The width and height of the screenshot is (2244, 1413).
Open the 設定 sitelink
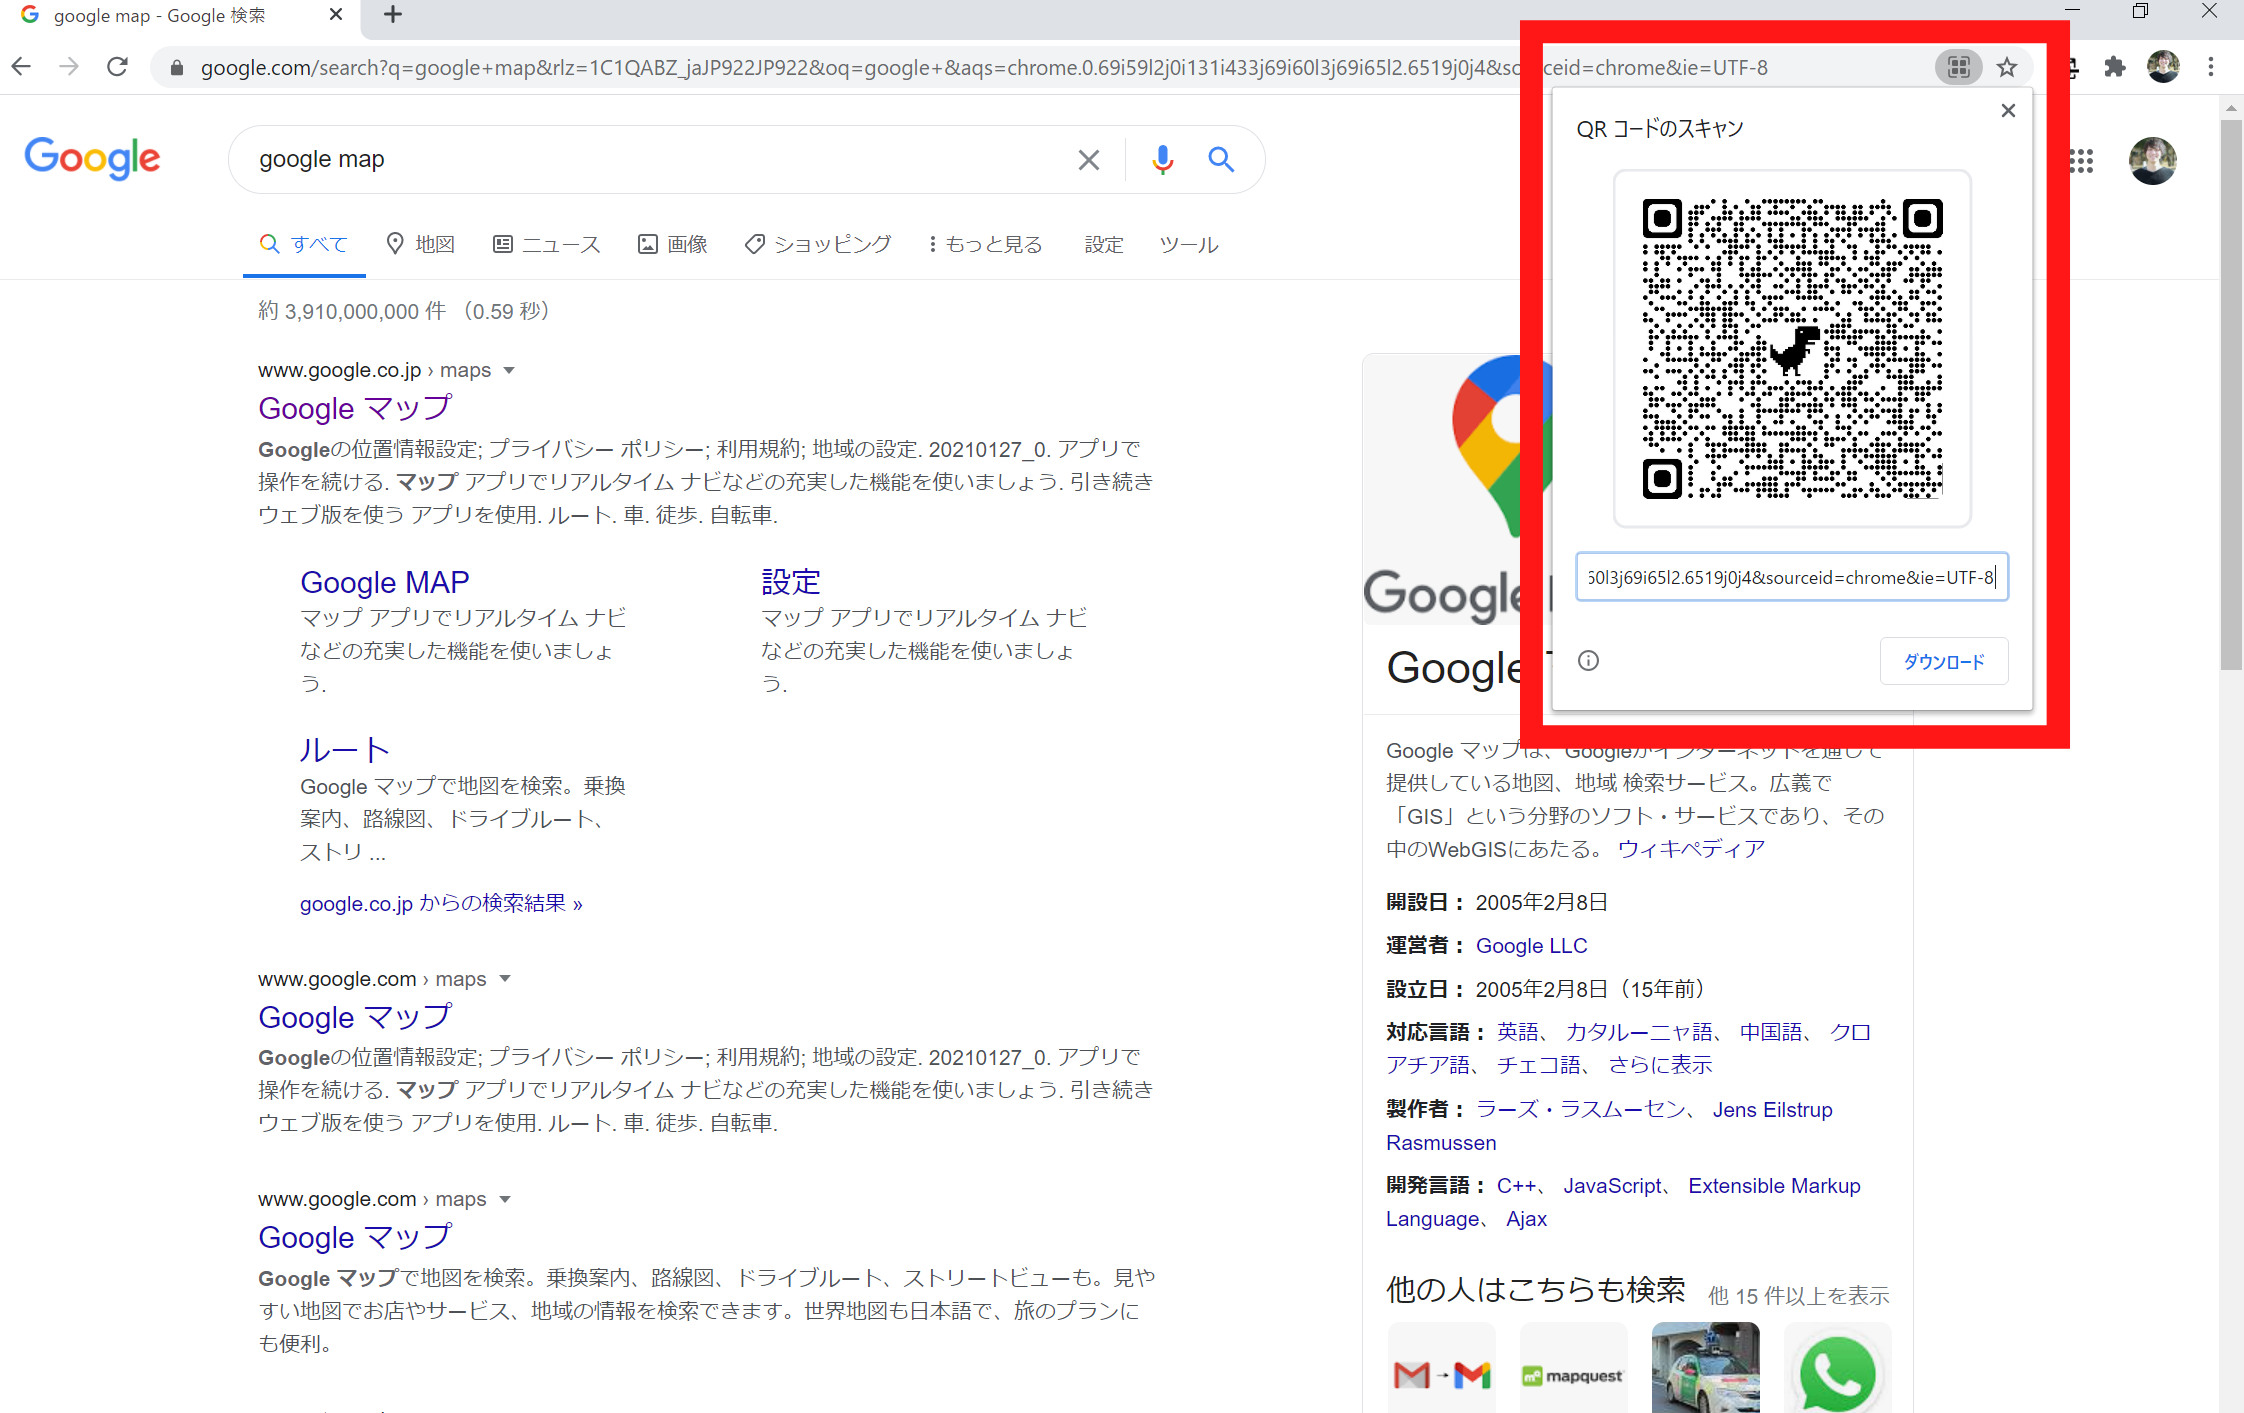click(790, 582)
